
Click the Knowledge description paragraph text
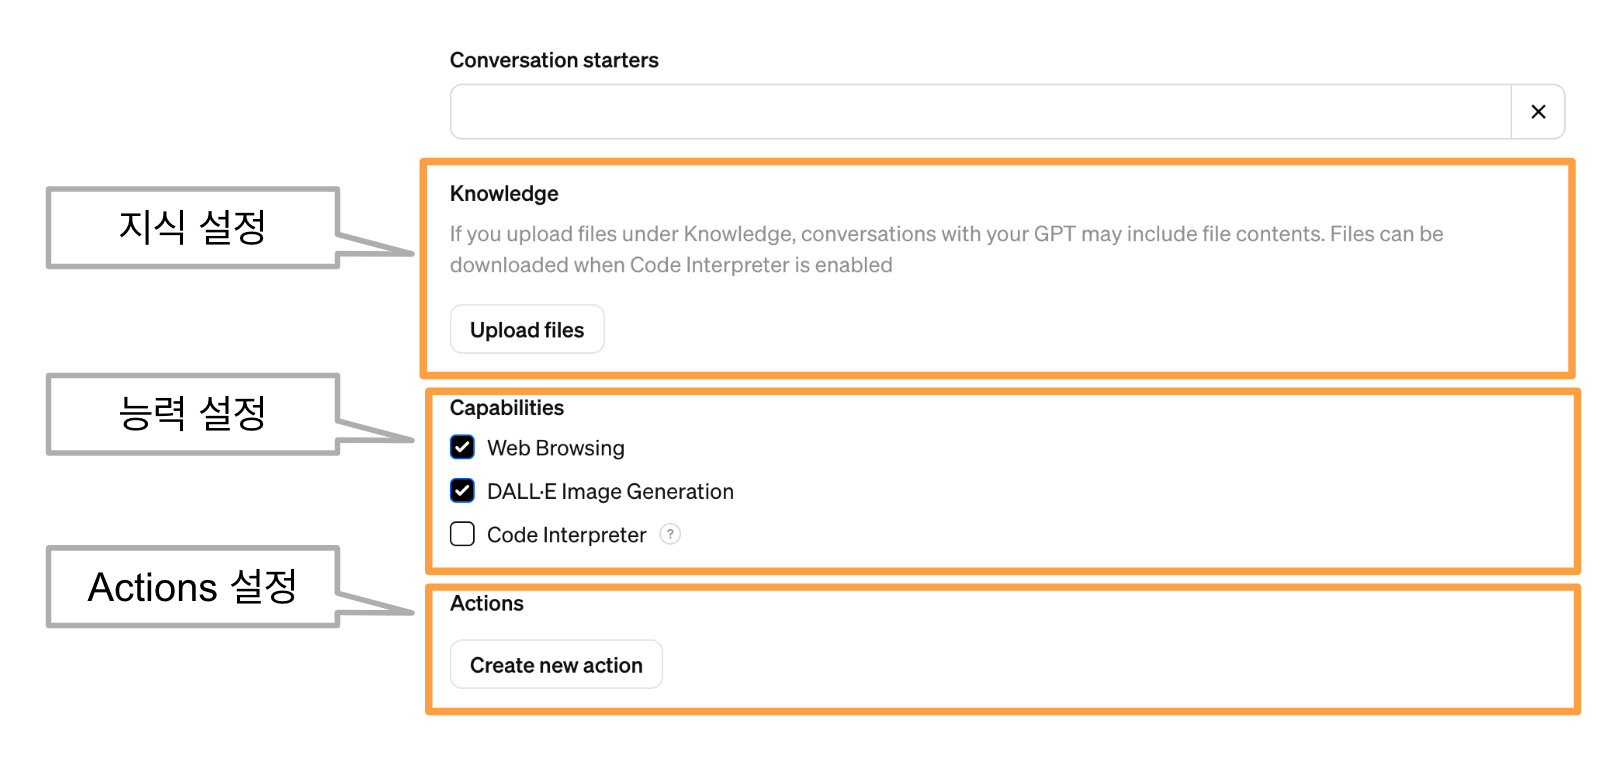pyautogui.click(x=946, y=249)
